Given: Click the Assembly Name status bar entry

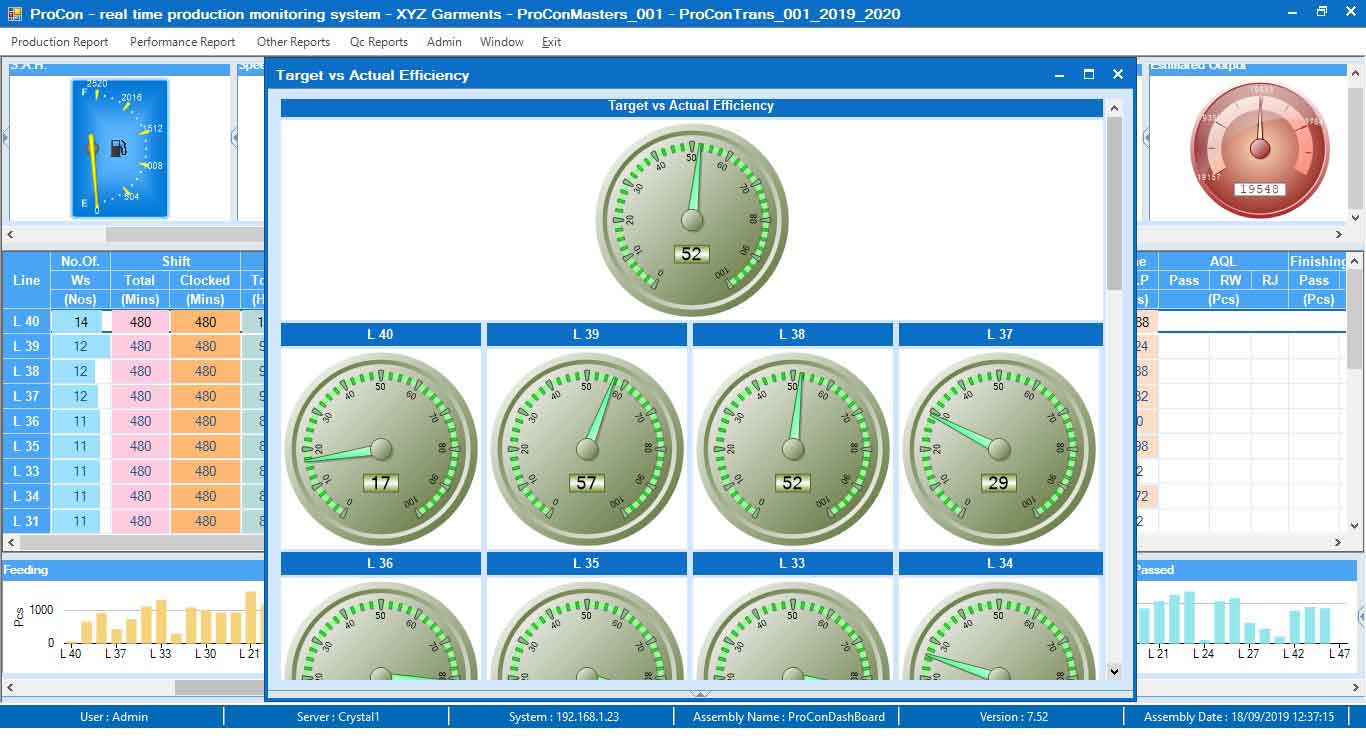Looking at the screenshot, I should [789, 717].
